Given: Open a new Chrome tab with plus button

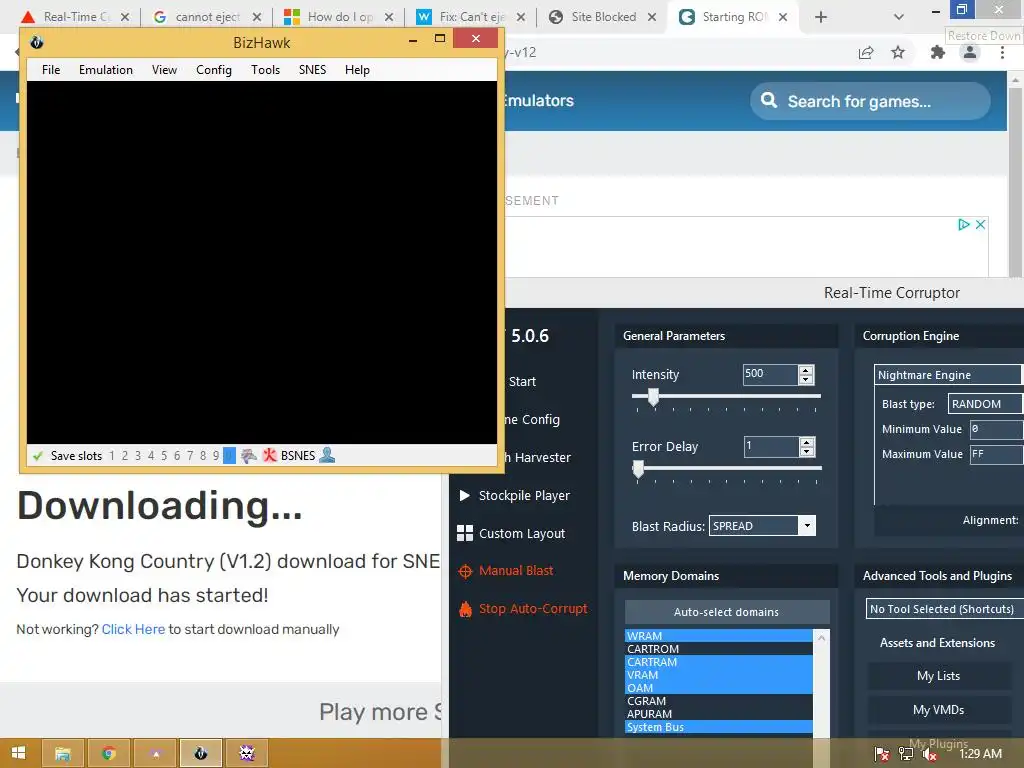Looking at the screenshot, I should [x=821, y=17].
